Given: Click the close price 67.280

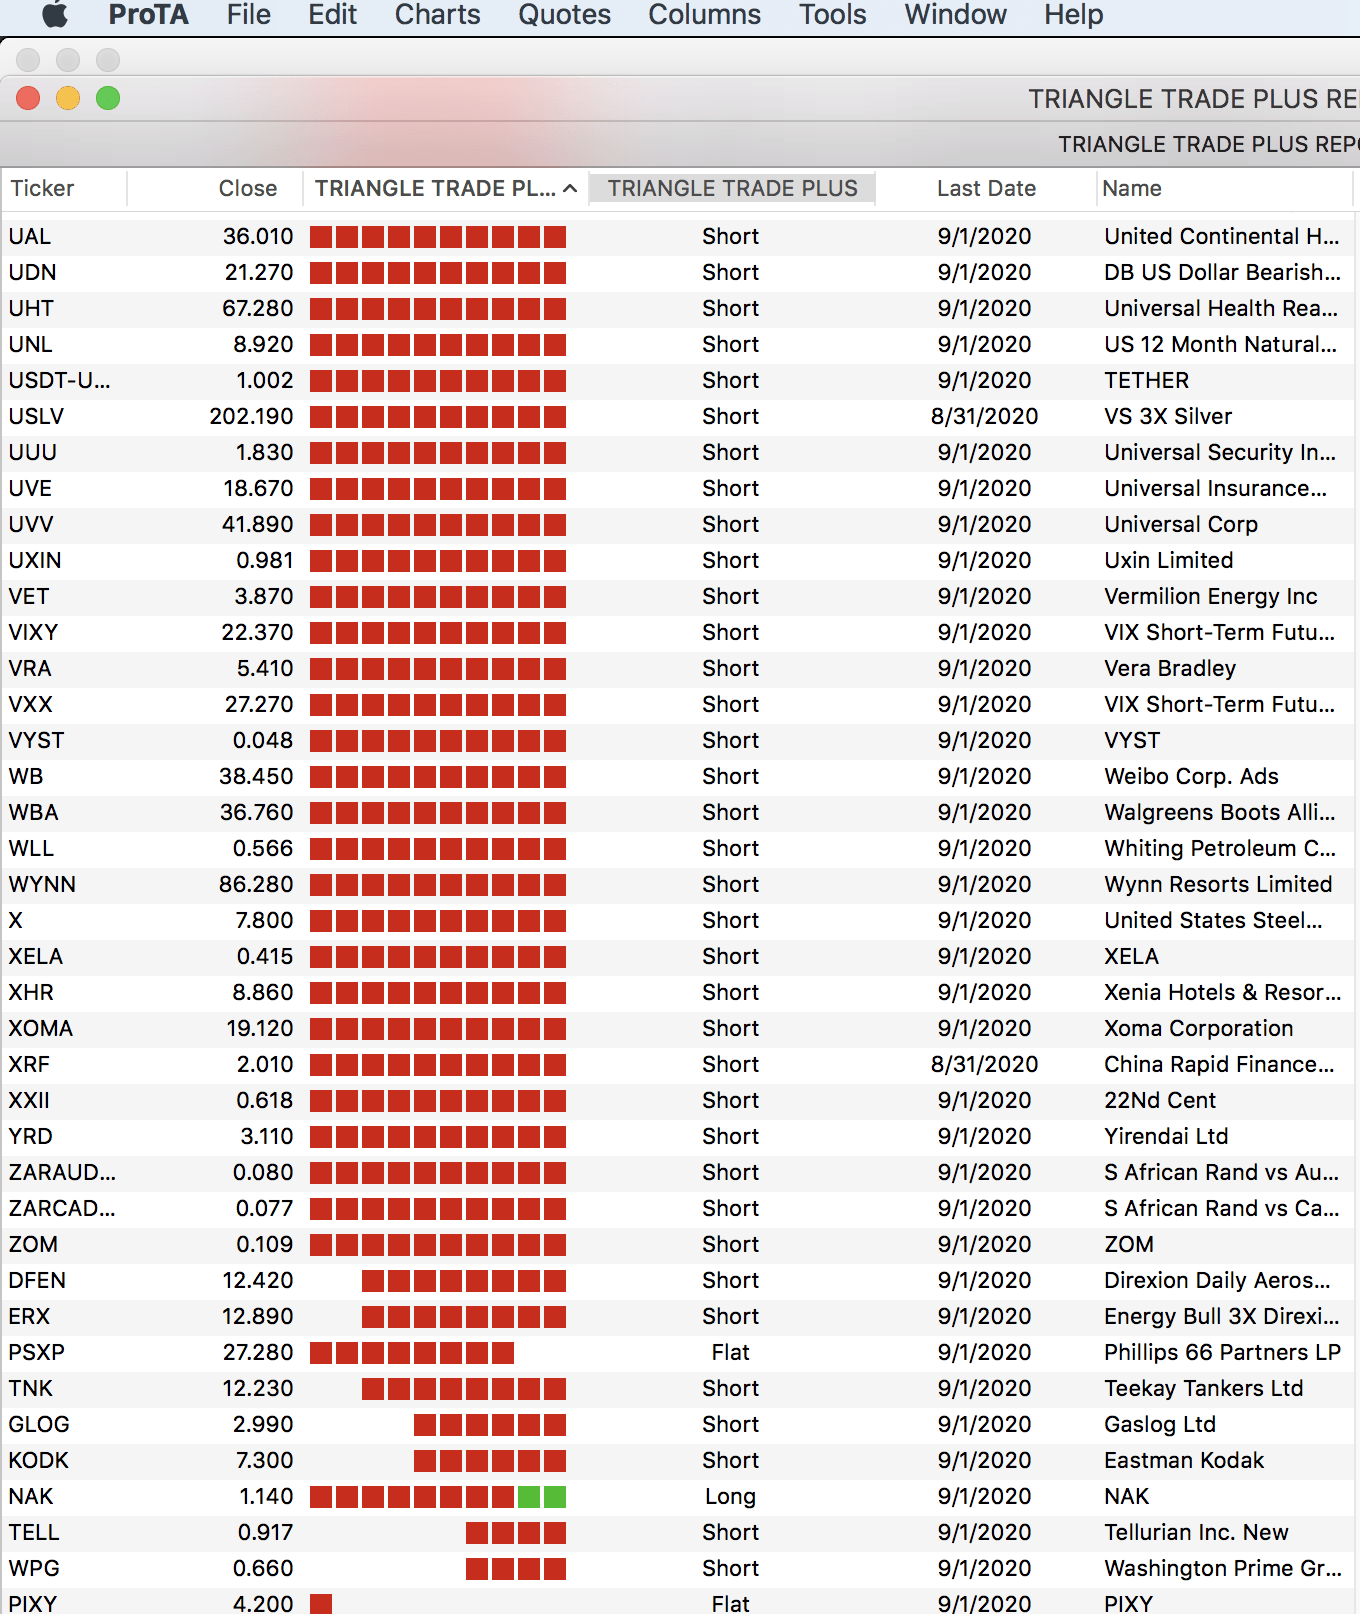Looking at the screenshot, I should (x=258, y=308).
